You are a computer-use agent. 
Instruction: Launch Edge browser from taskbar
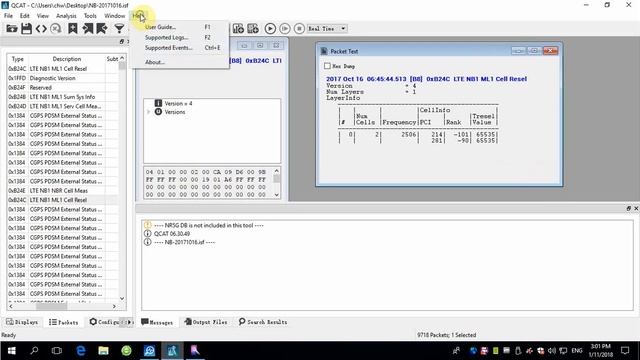click(x=81, y=351)
